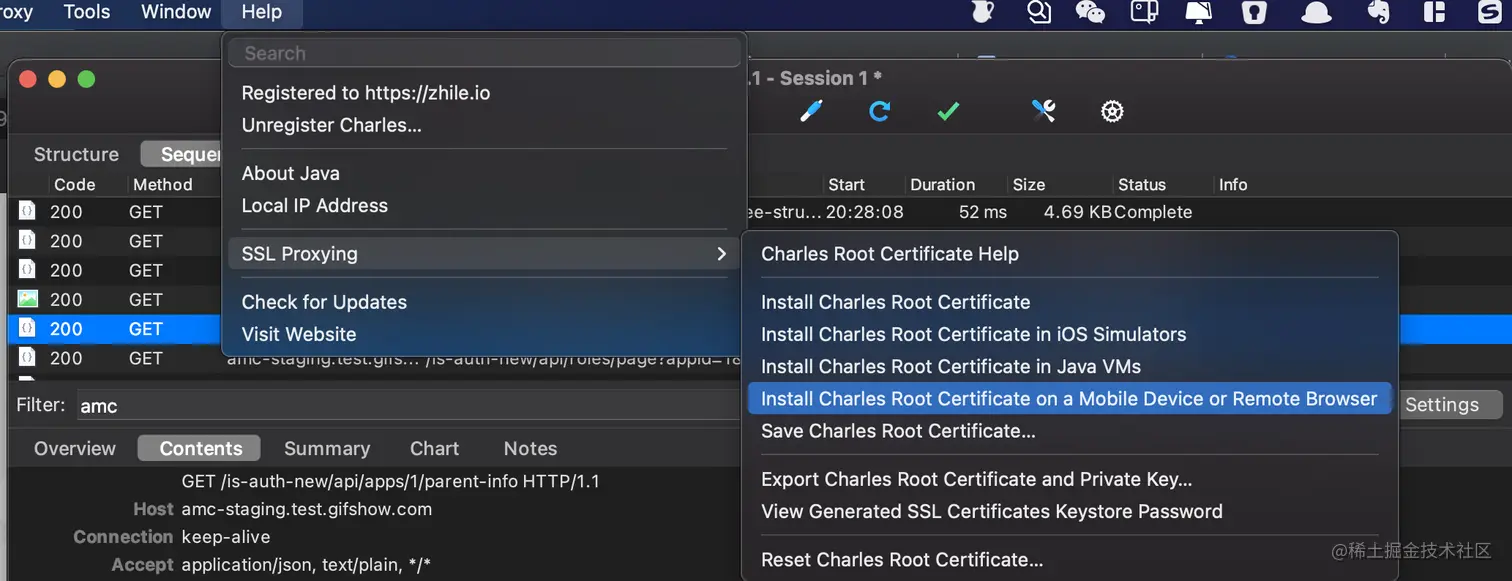Click the 4.69 KB size value
Image resolution: width=1512 pixels, height=581 pixels.
[1078, 212]
